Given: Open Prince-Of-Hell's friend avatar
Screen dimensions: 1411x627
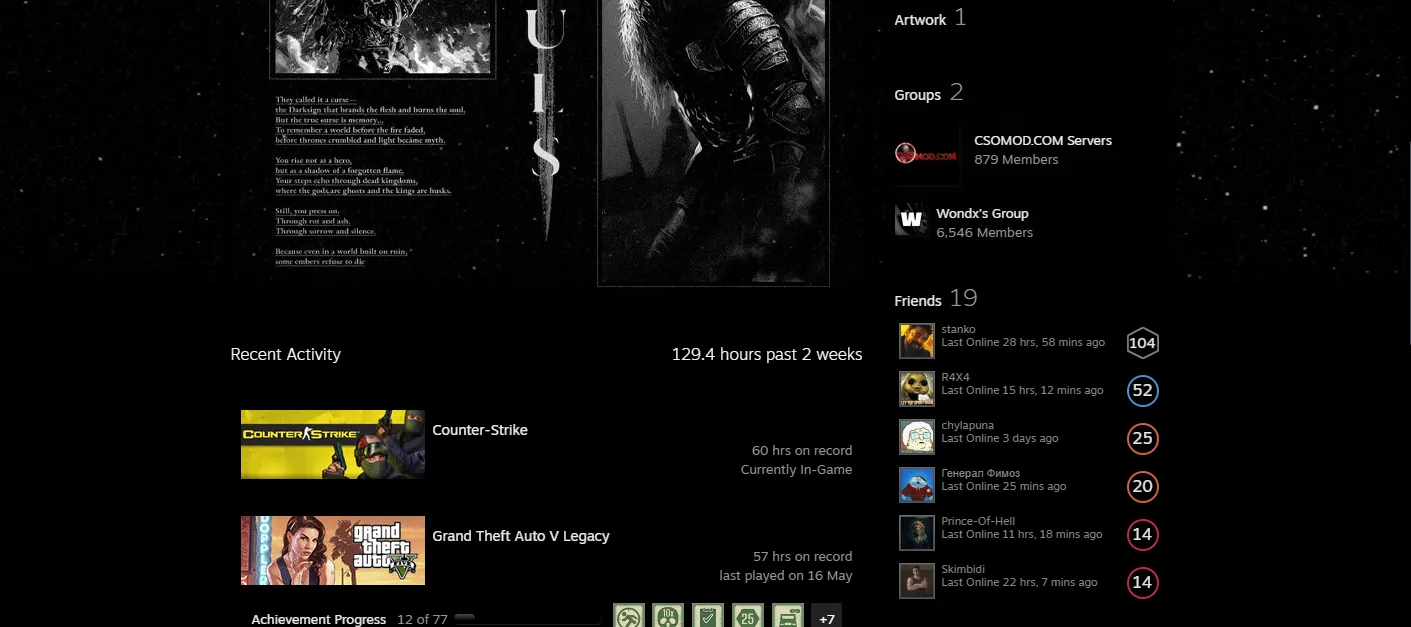Looking at the screenshot, I should pyautogui.click(x=917, y=533).
